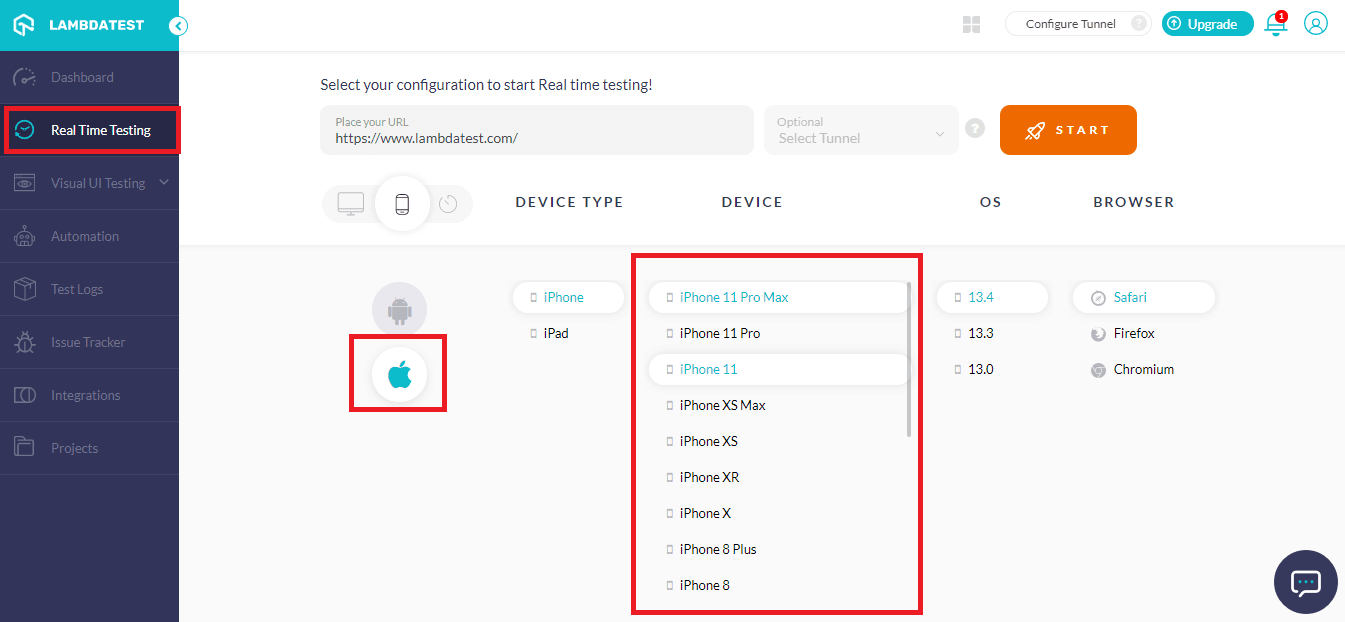The width and height of the screenshot is (1345, 622).
Task: Select the Android OS icon
Action: [x=399, y=310]
